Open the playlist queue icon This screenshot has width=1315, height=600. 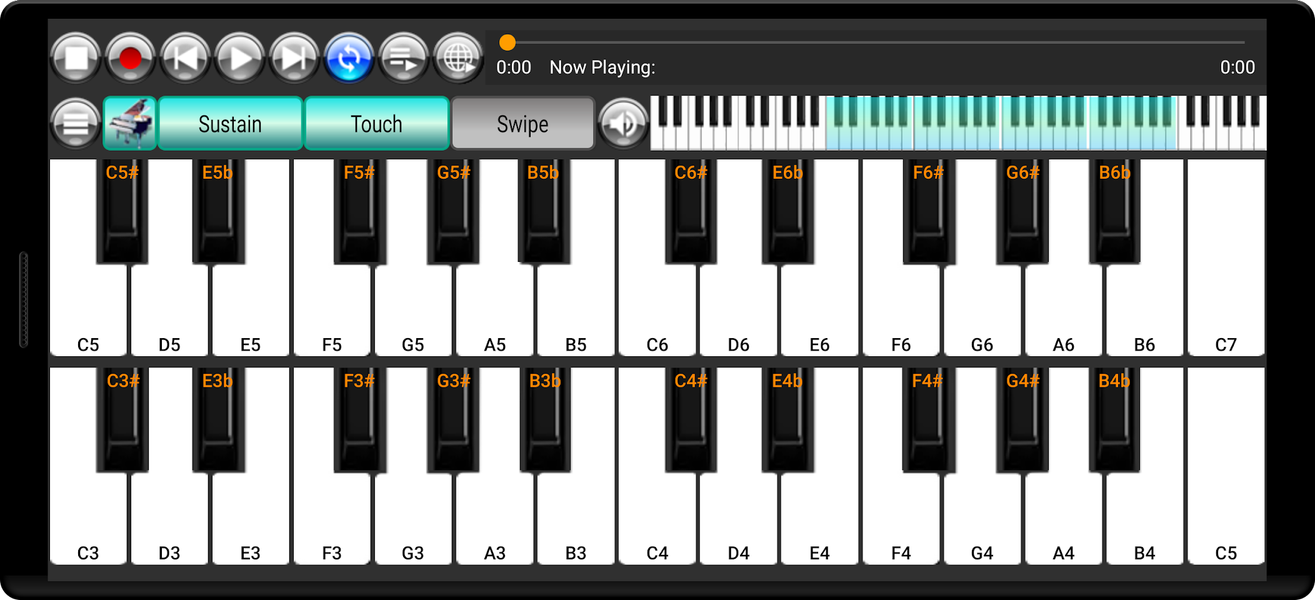403,57
